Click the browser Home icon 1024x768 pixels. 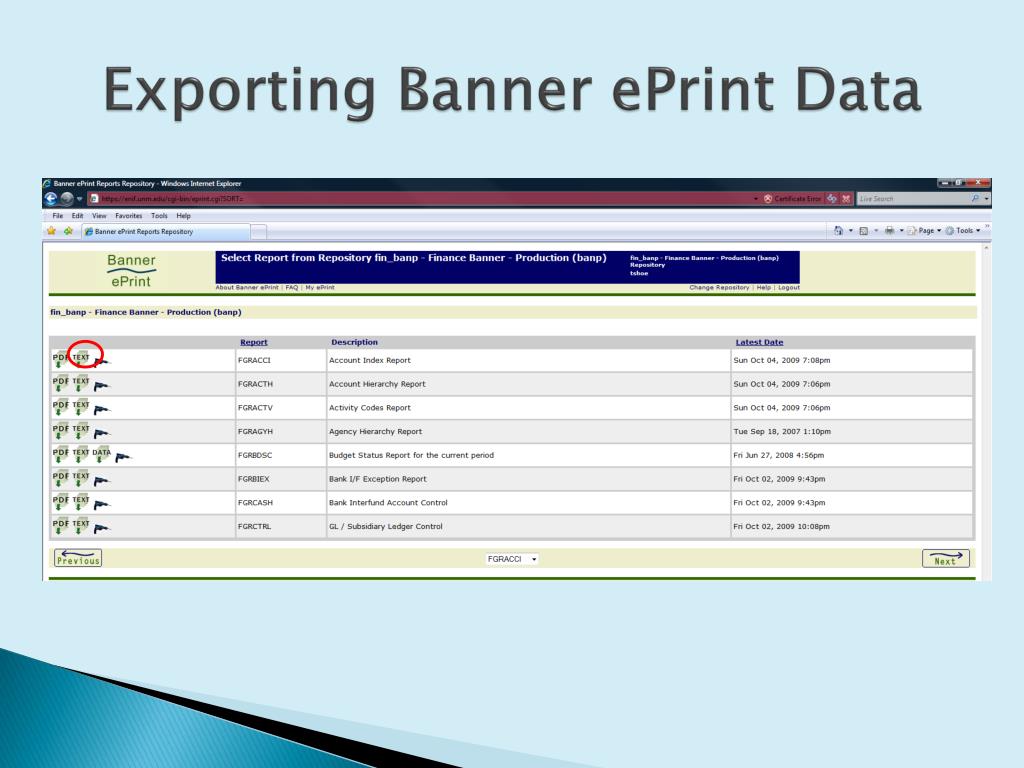839,231
